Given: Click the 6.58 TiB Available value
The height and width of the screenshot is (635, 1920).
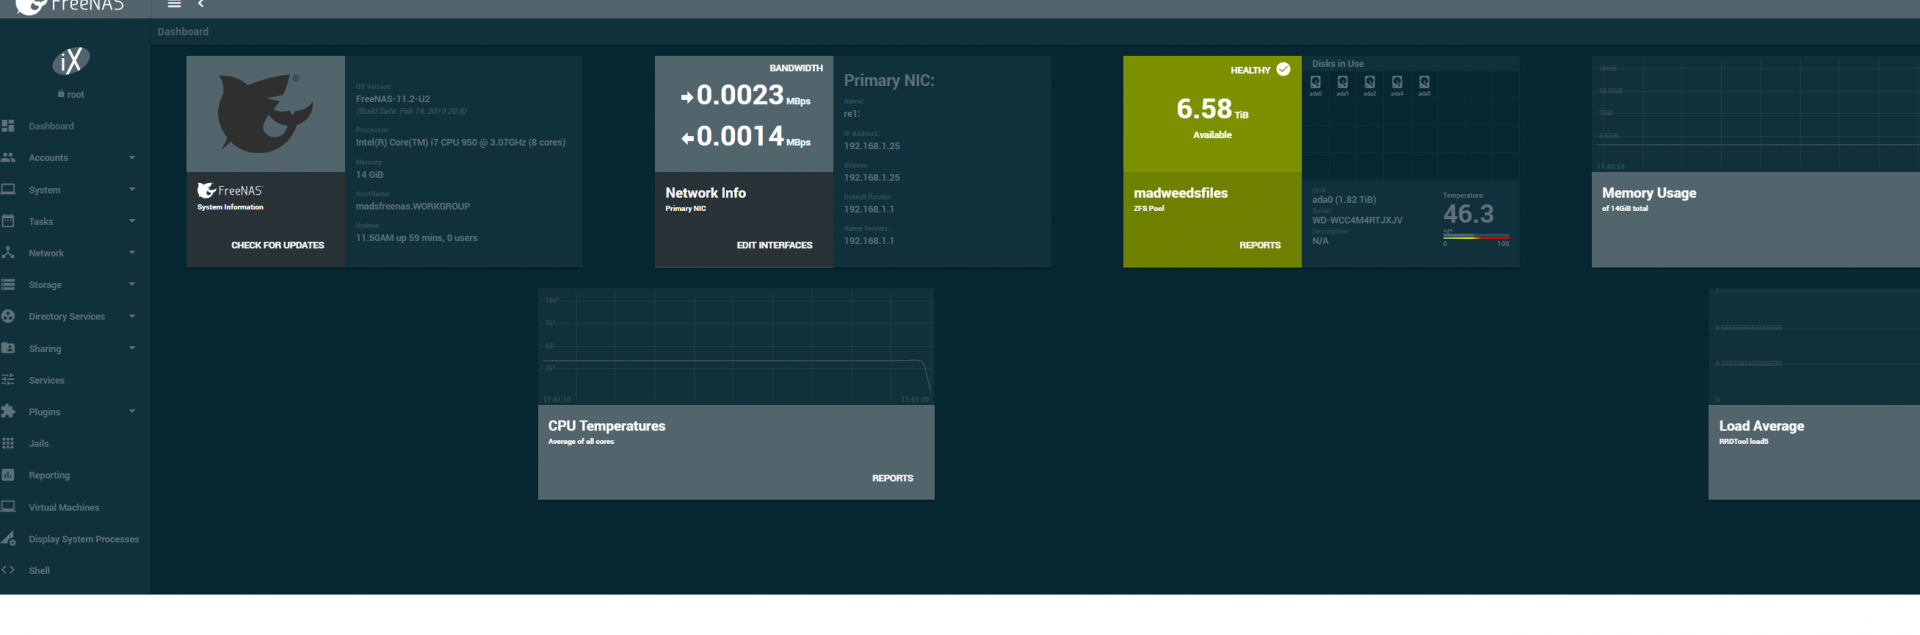Looking at the screenshot, I should pyautogui.click(x=1212, y=109).
